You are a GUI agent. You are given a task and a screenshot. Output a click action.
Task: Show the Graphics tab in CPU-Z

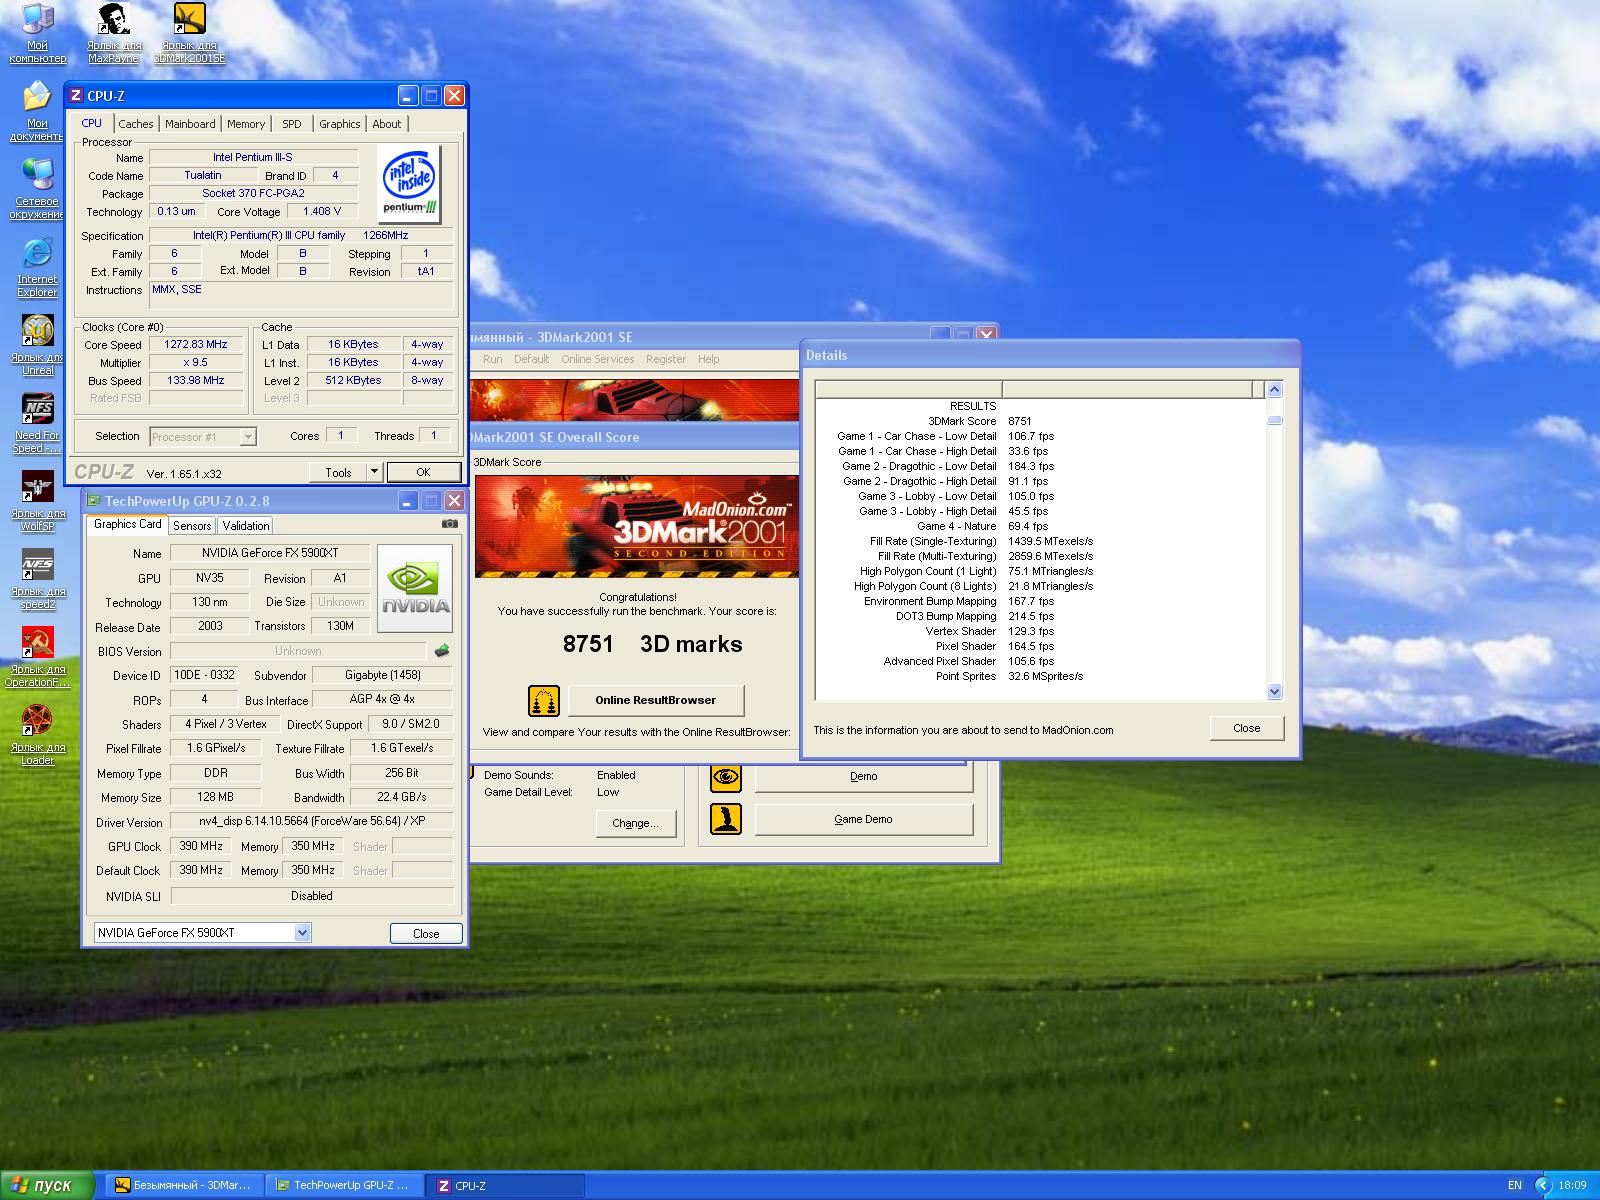pos(340,124)
